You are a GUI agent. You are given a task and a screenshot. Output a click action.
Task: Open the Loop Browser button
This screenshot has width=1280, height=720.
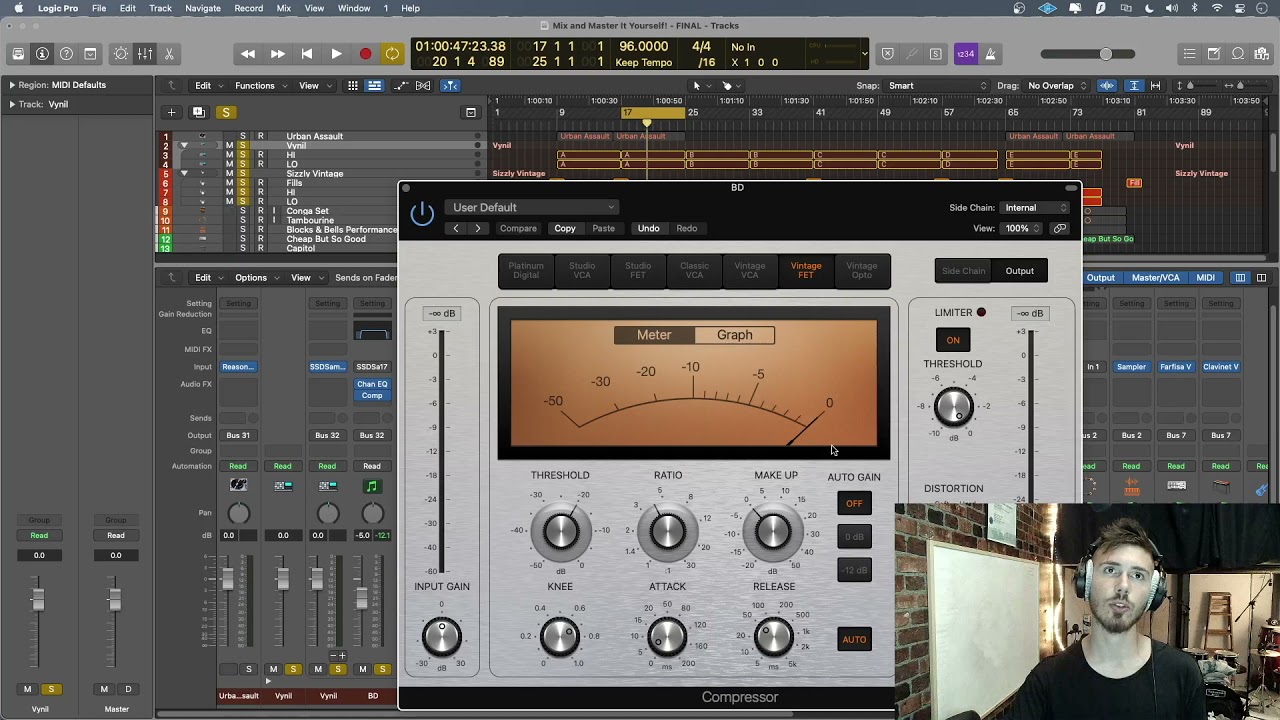[1238, 54]
